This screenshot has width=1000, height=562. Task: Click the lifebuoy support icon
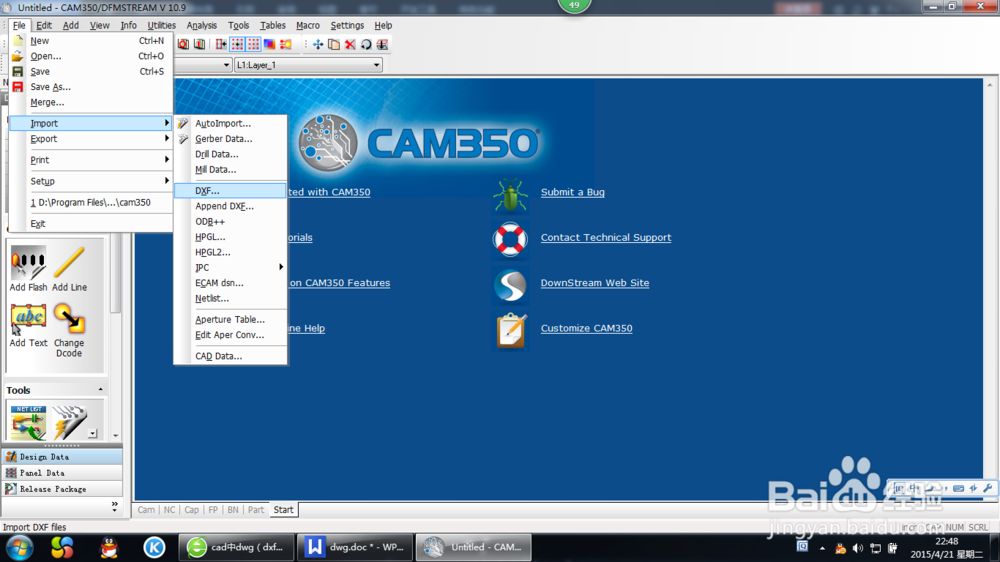[x=510, y=239]
